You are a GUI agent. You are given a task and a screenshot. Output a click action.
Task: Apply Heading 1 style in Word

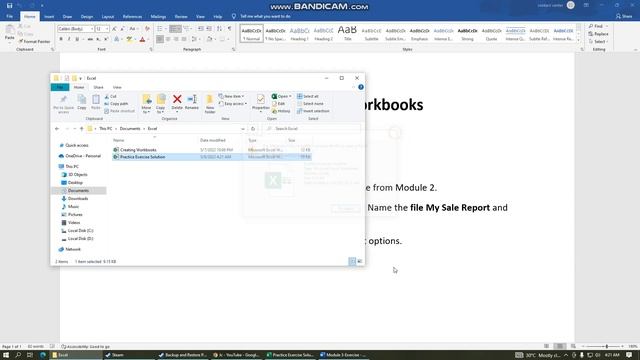(x=300, y=33)
